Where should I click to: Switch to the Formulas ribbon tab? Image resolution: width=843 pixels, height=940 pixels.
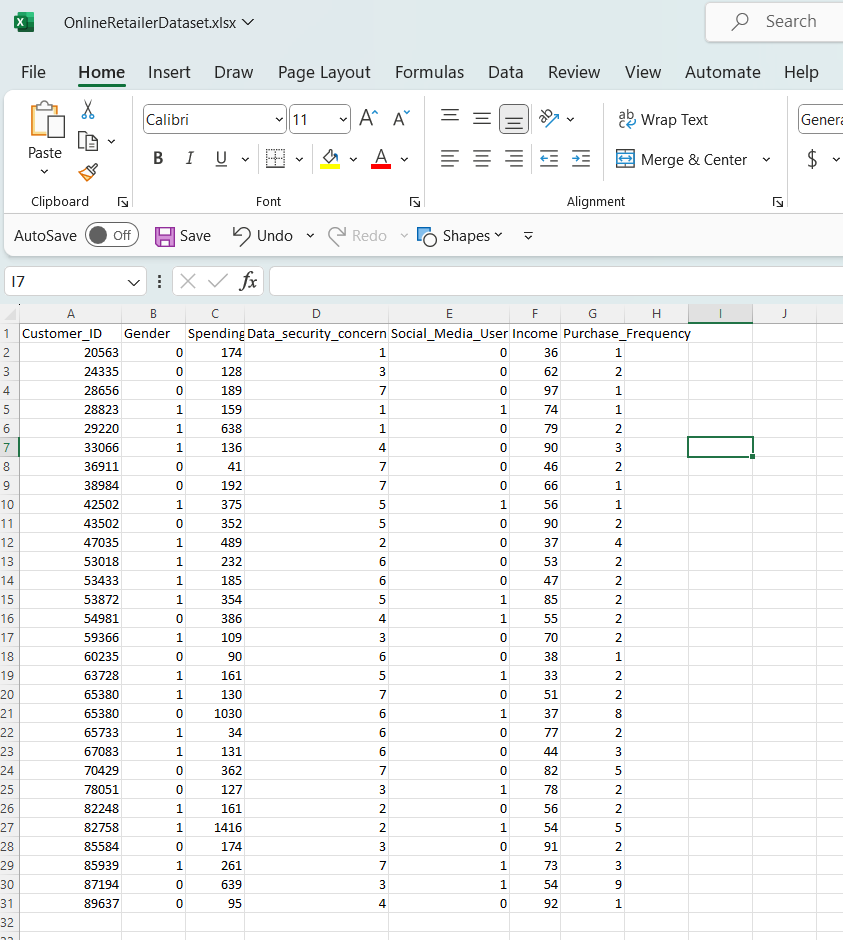pyautogui.click(x=429, y=72)
